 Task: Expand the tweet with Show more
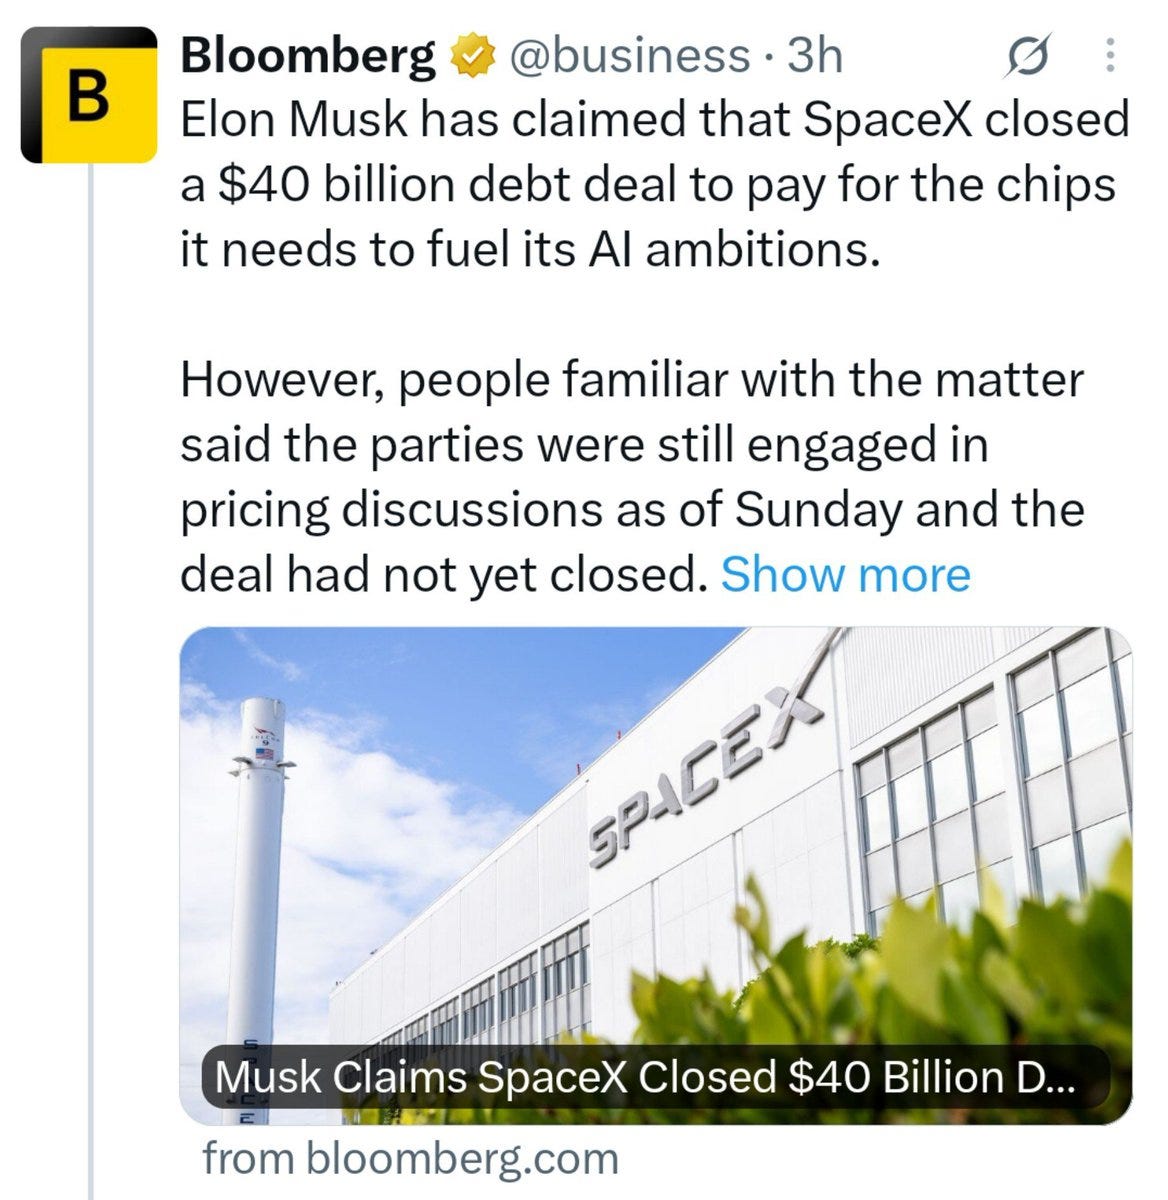point(845,574)
